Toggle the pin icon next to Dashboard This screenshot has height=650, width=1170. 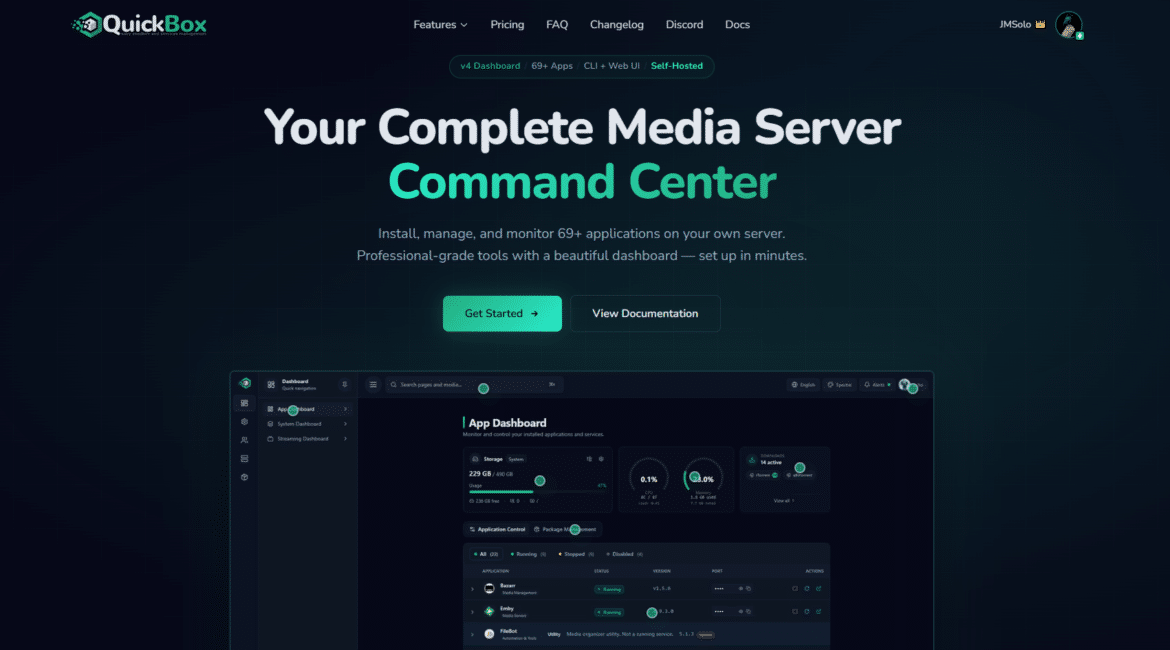(345, 384)
